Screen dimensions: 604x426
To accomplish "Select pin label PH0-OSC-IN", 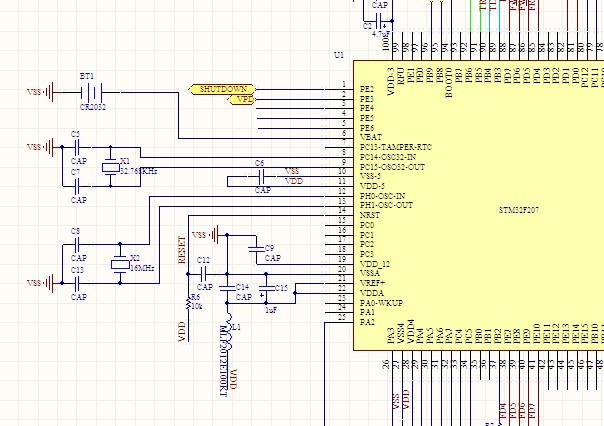I will coord(383,196).
